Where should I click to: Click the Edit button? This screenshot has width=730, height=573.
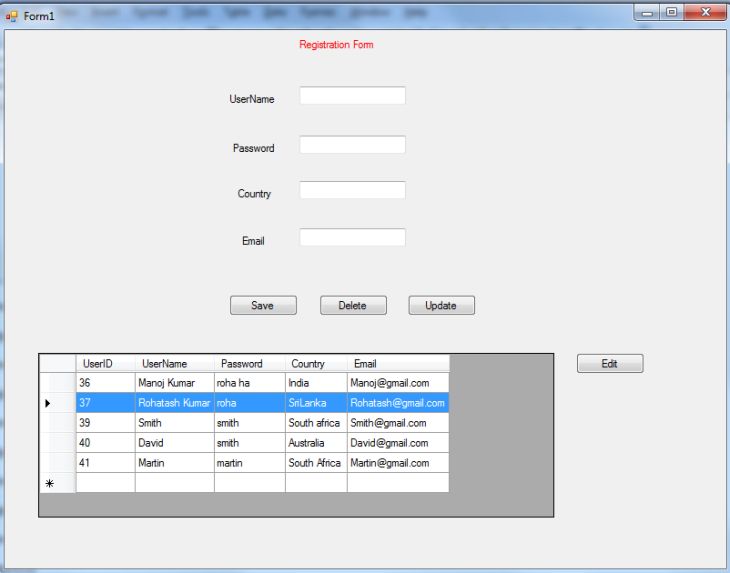pos(610,364)
